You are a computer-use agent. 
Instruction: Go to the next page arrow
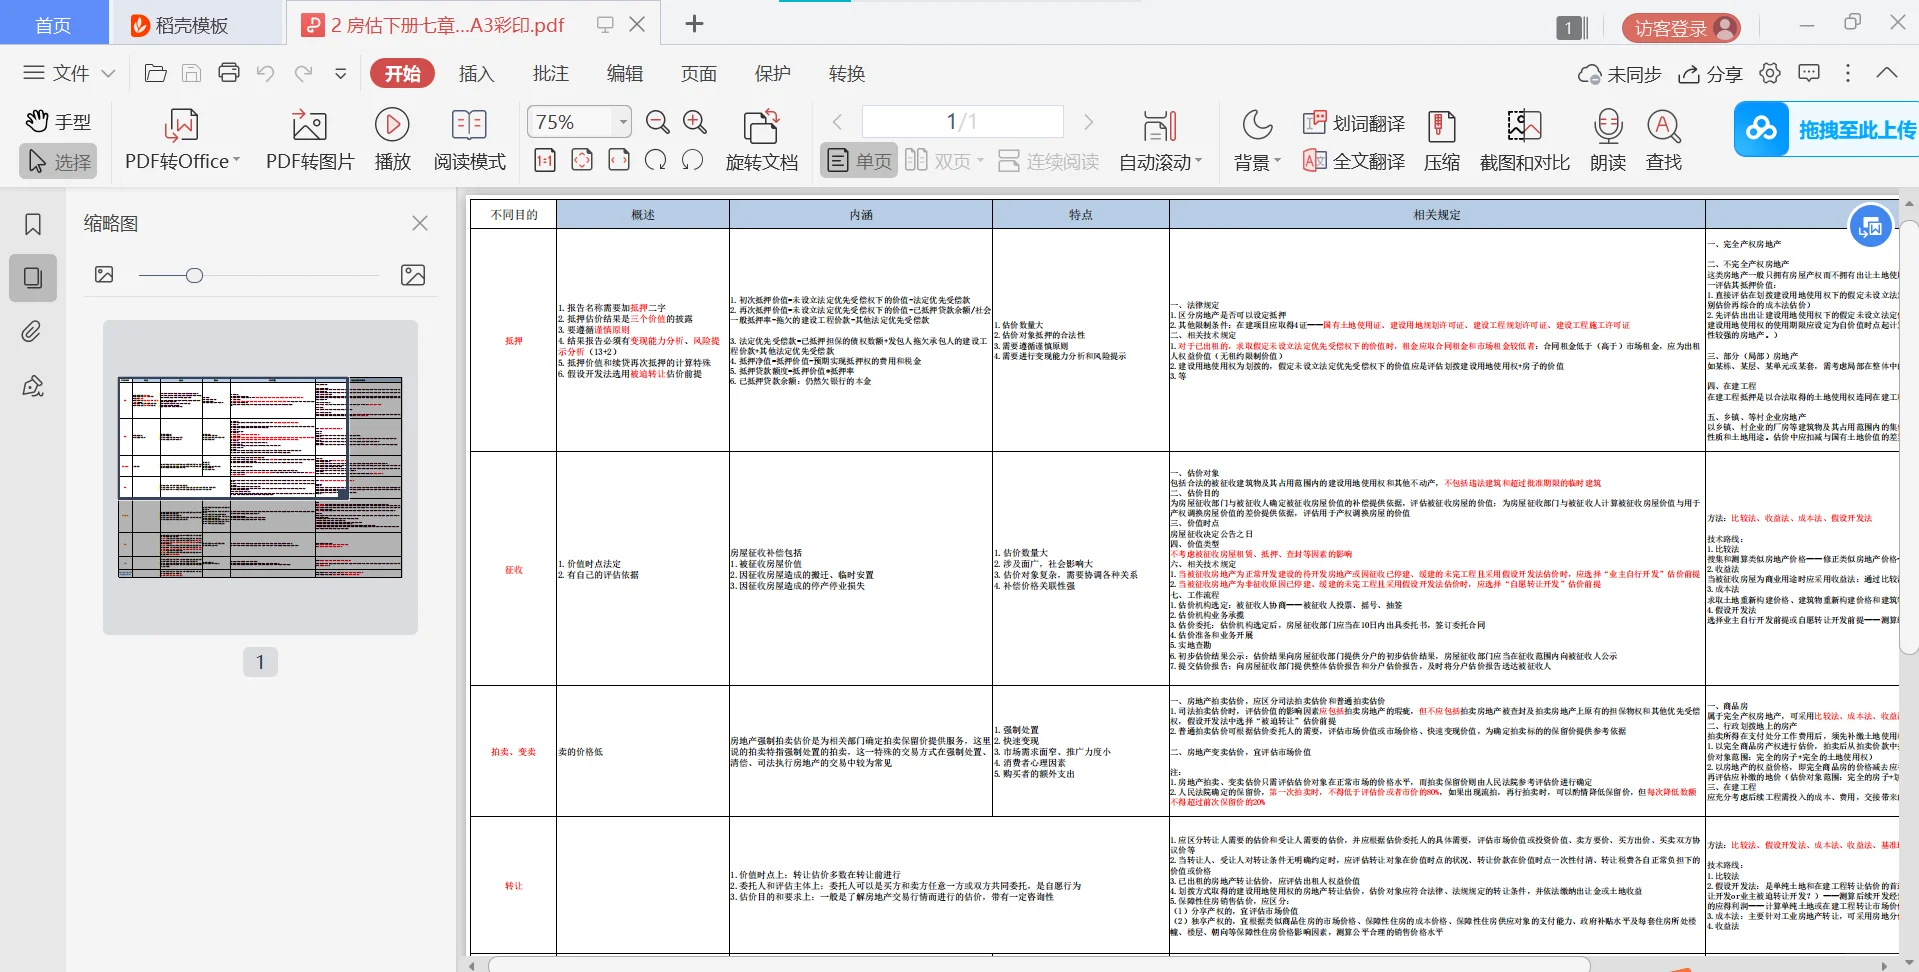coord(1088,122)
